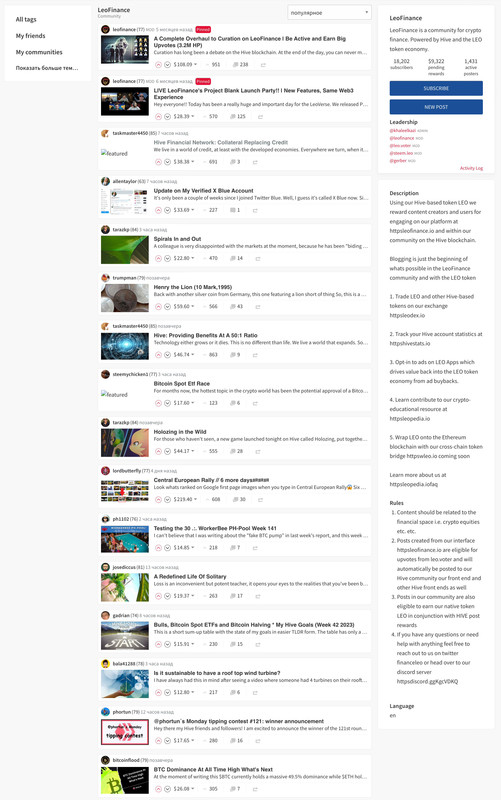Viewport: 501px width, 800px height.
Task: Open author name lordbutterfly
Action: tap(127, 471)
